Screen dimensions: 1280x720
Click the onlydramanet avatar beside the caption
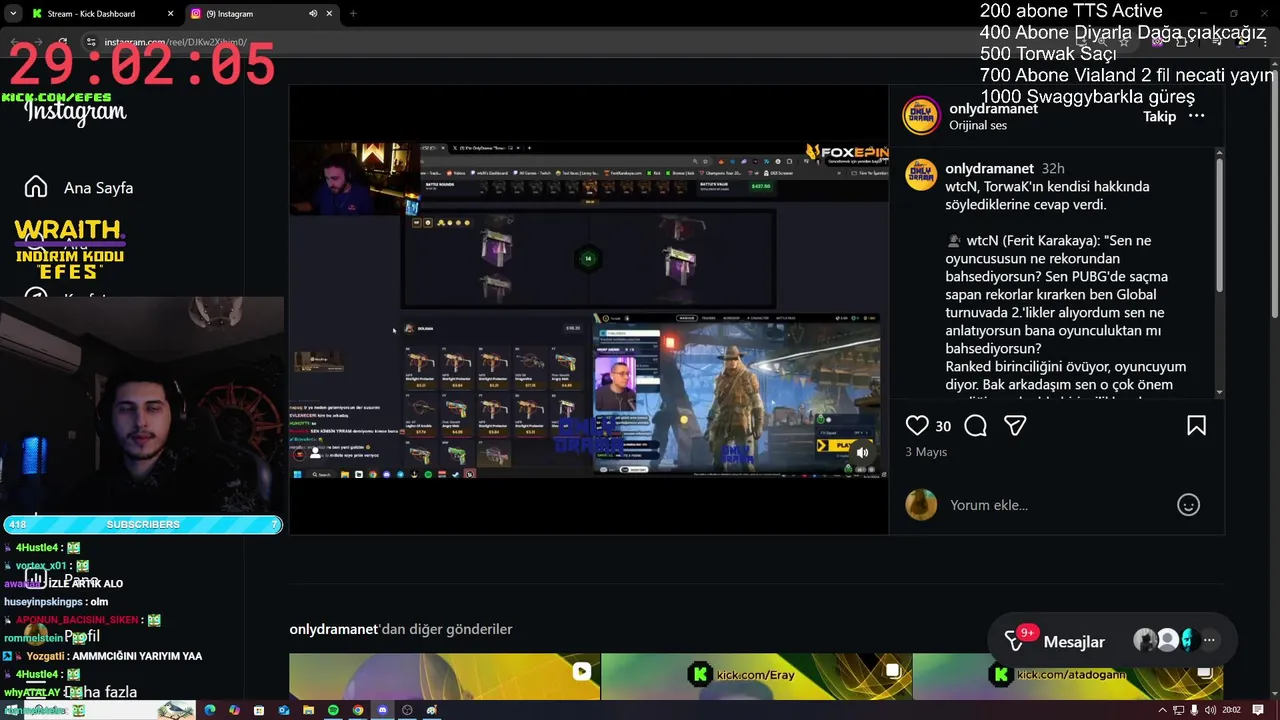point(921,174)
